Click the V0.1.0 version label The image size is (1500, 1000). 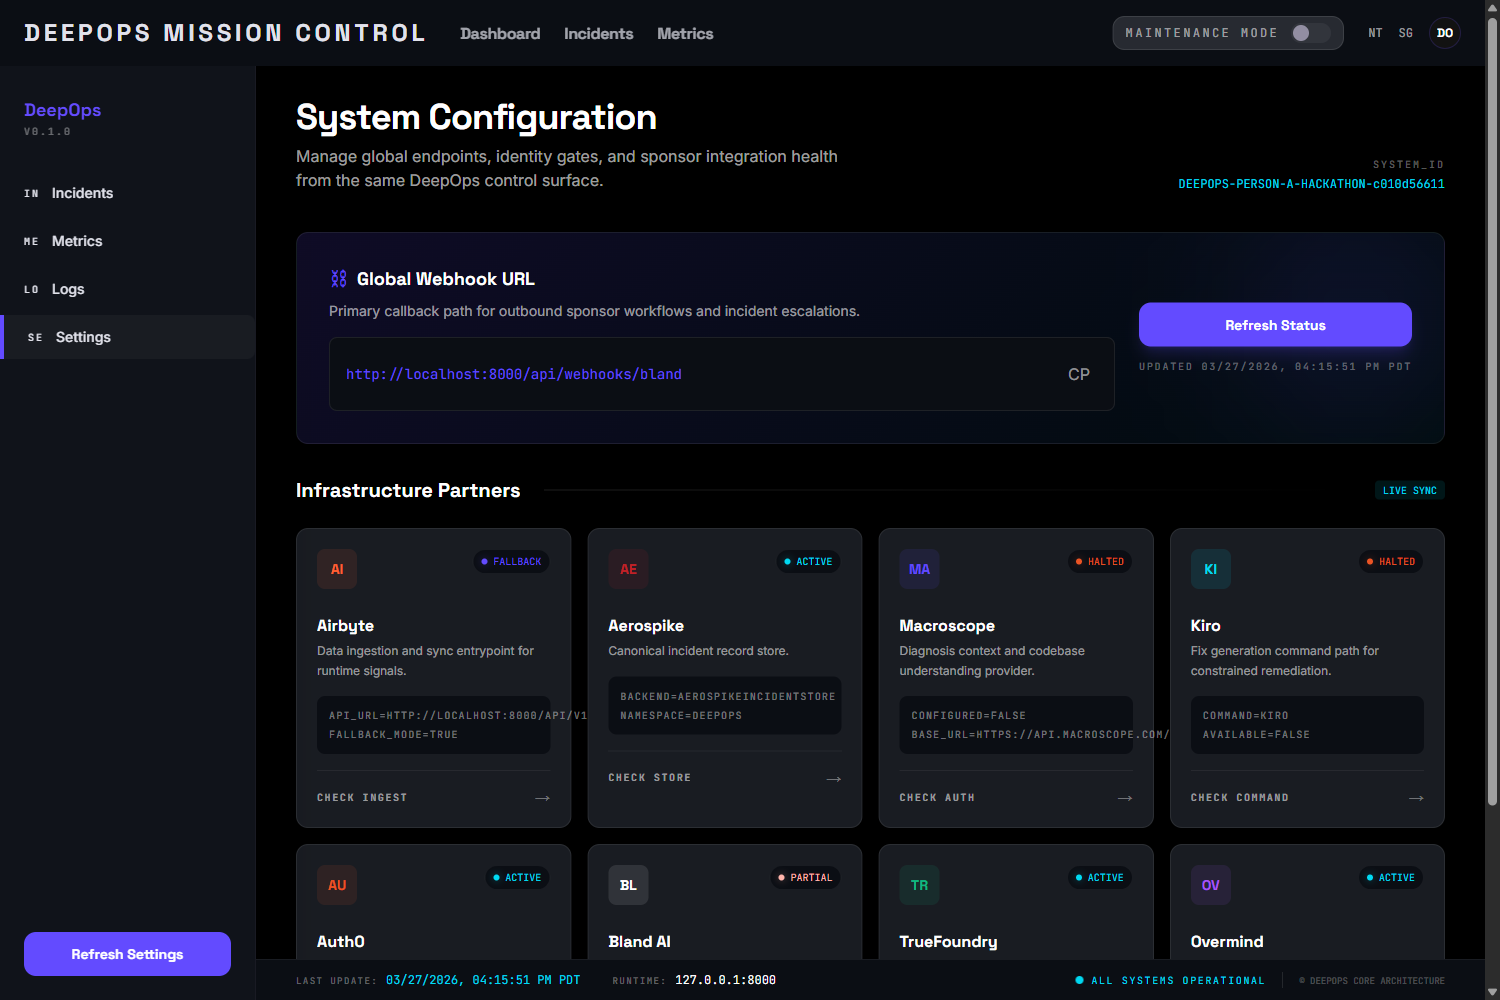coord(47,132)
